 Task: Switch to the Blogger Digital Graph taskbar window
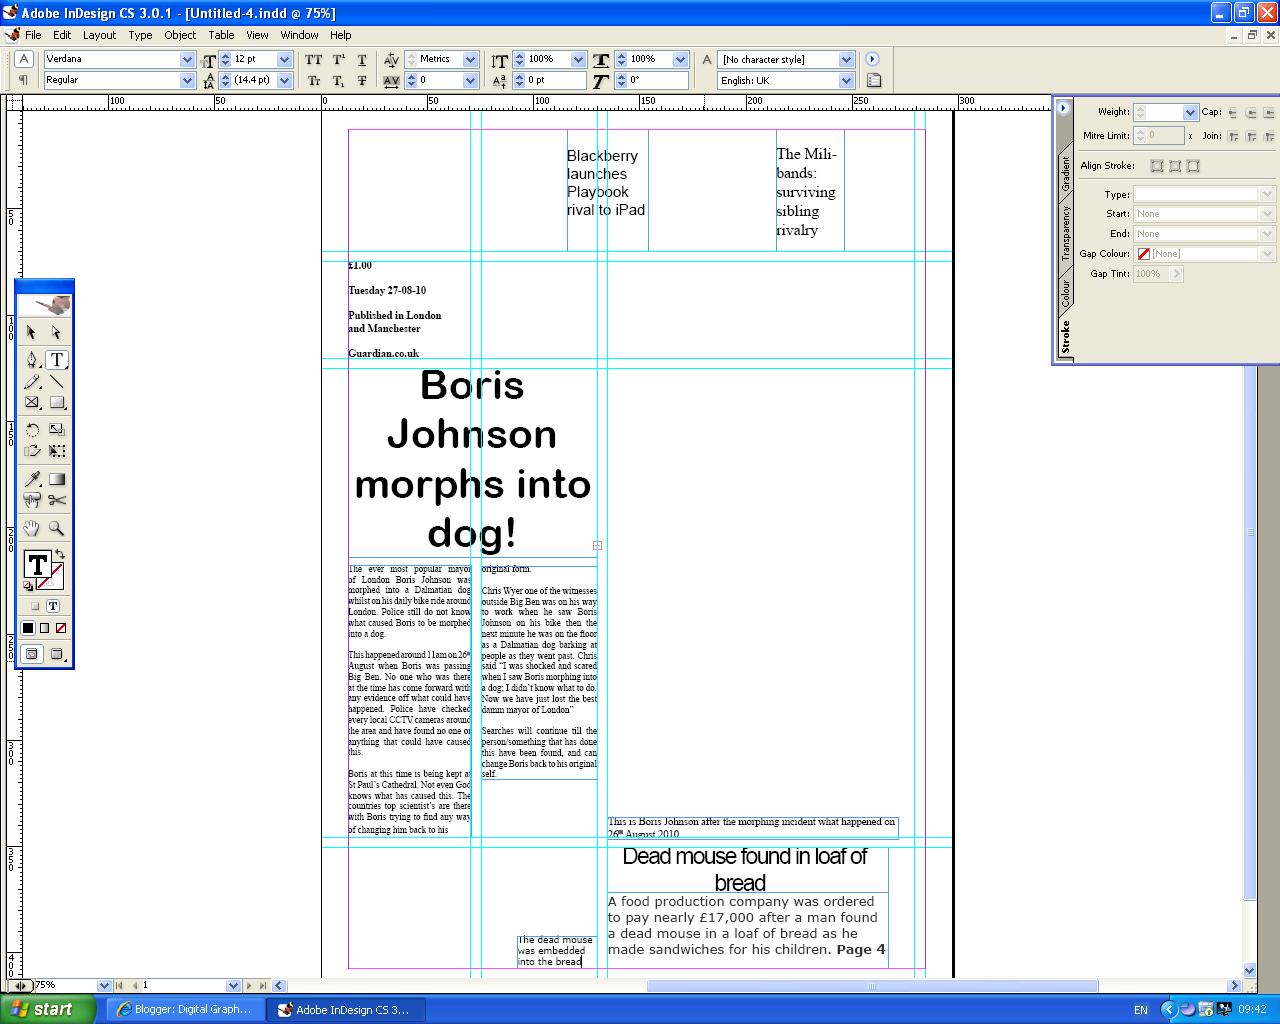(x=185, y=1008)
